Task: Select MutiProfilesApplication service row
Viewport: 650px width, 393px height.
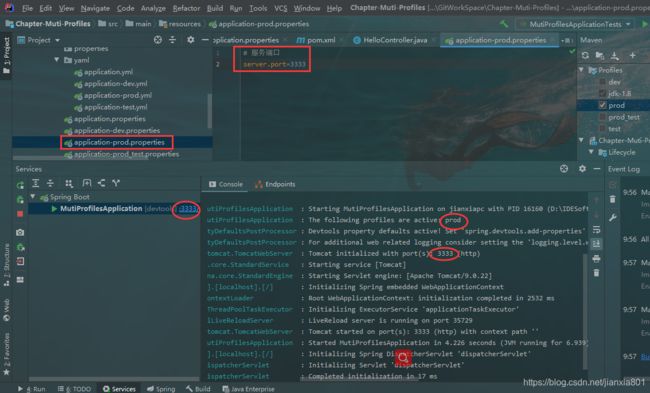Action: 114,209
